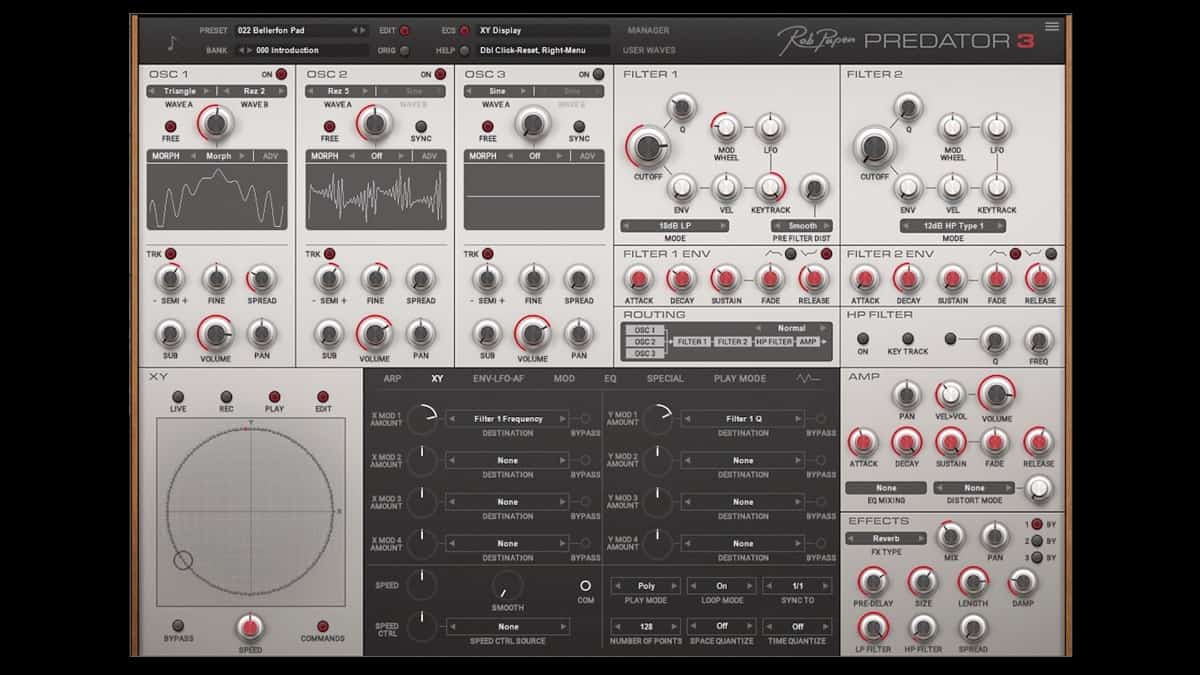The width and height of the screenshot is (1200, 675).
Task: Toggle effect slot 1 bypass LED
Action: pyautogui.click(x=1036, y=524)
